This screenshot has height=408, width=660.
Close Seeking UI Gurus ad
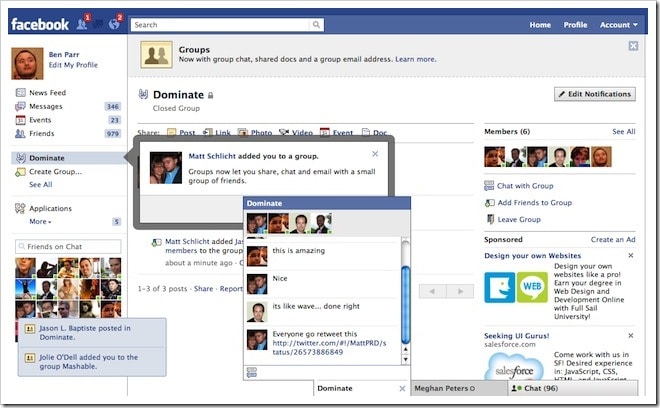pos(631,336)
